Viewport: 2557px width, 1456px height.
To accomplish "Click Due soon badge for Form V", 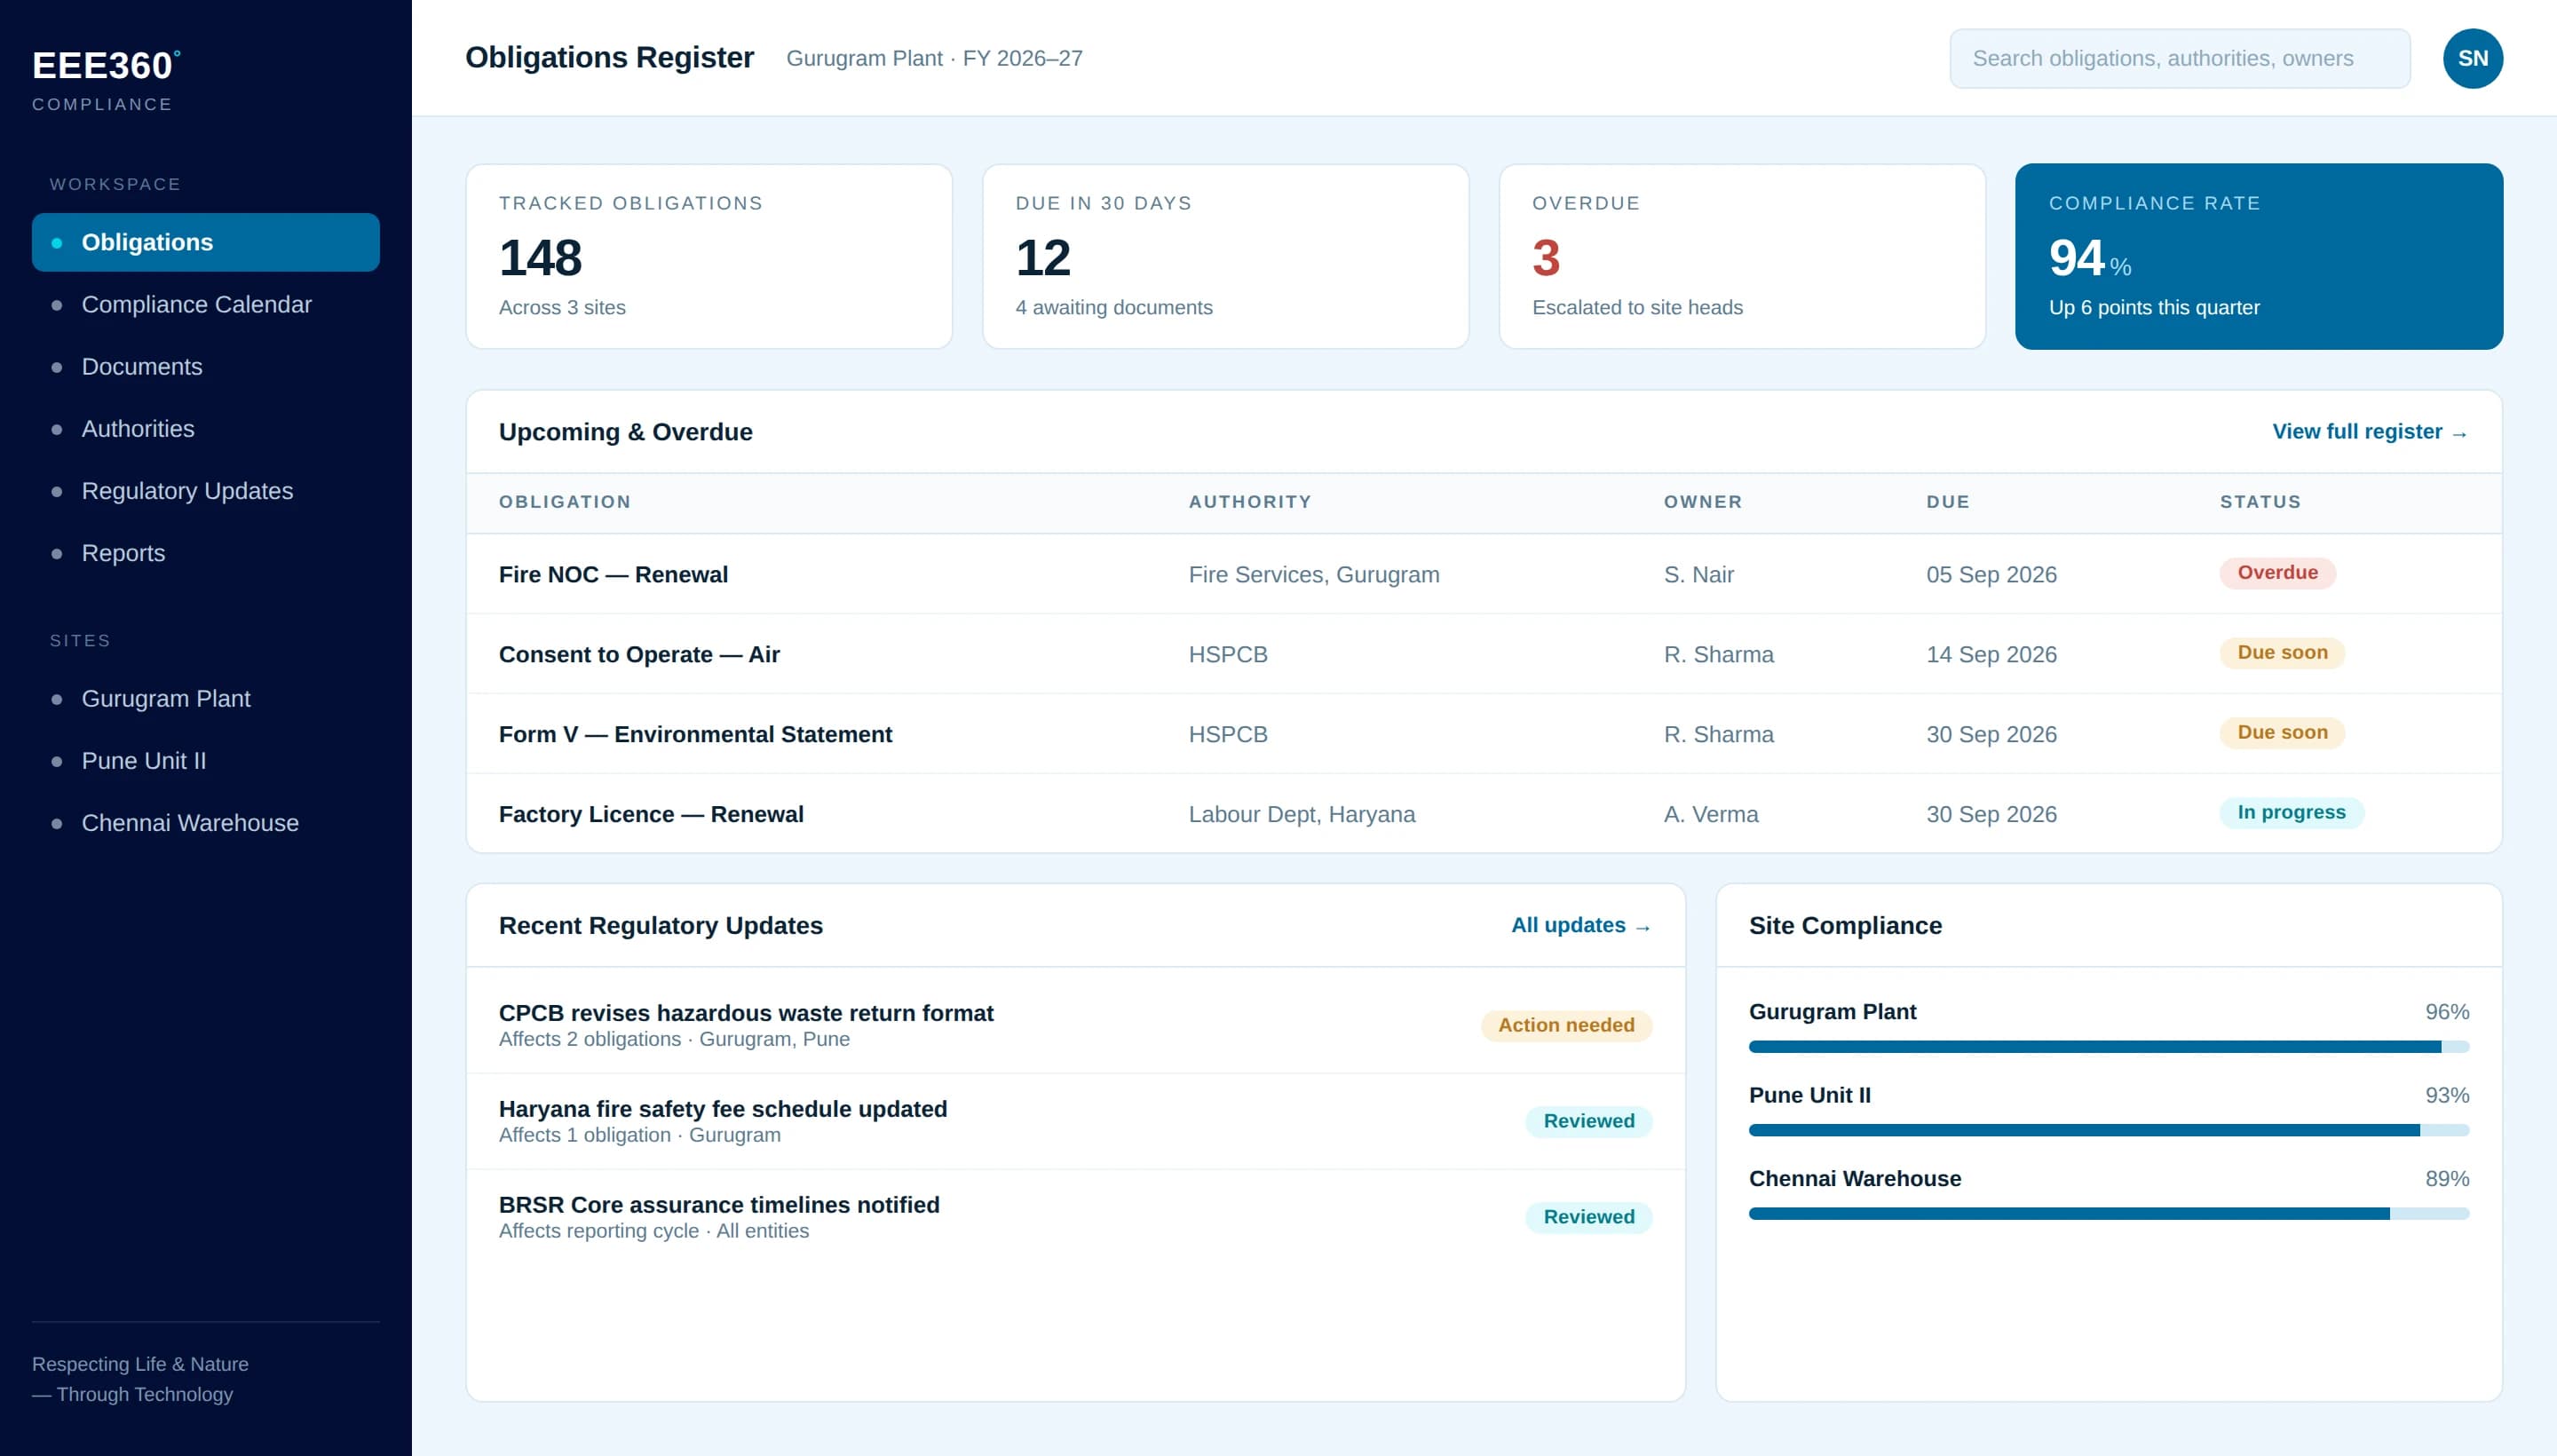I will [2282, 733].
